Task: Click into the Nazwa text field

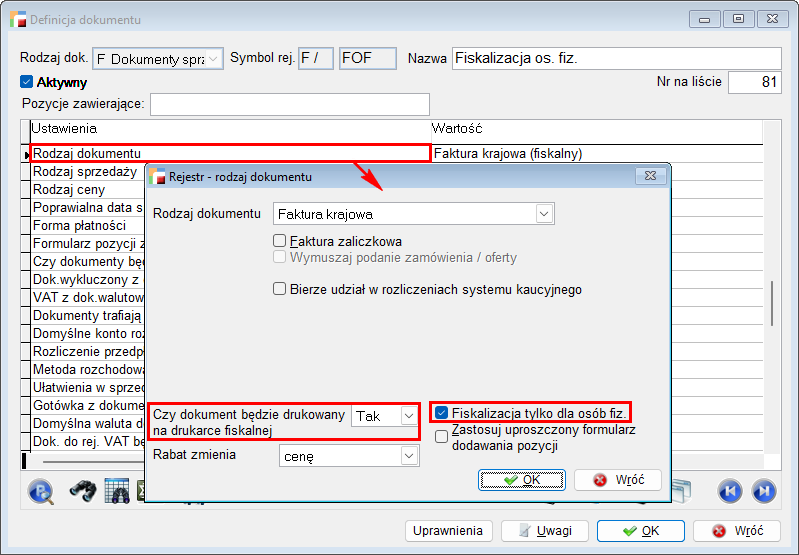Action: [615, 59]
